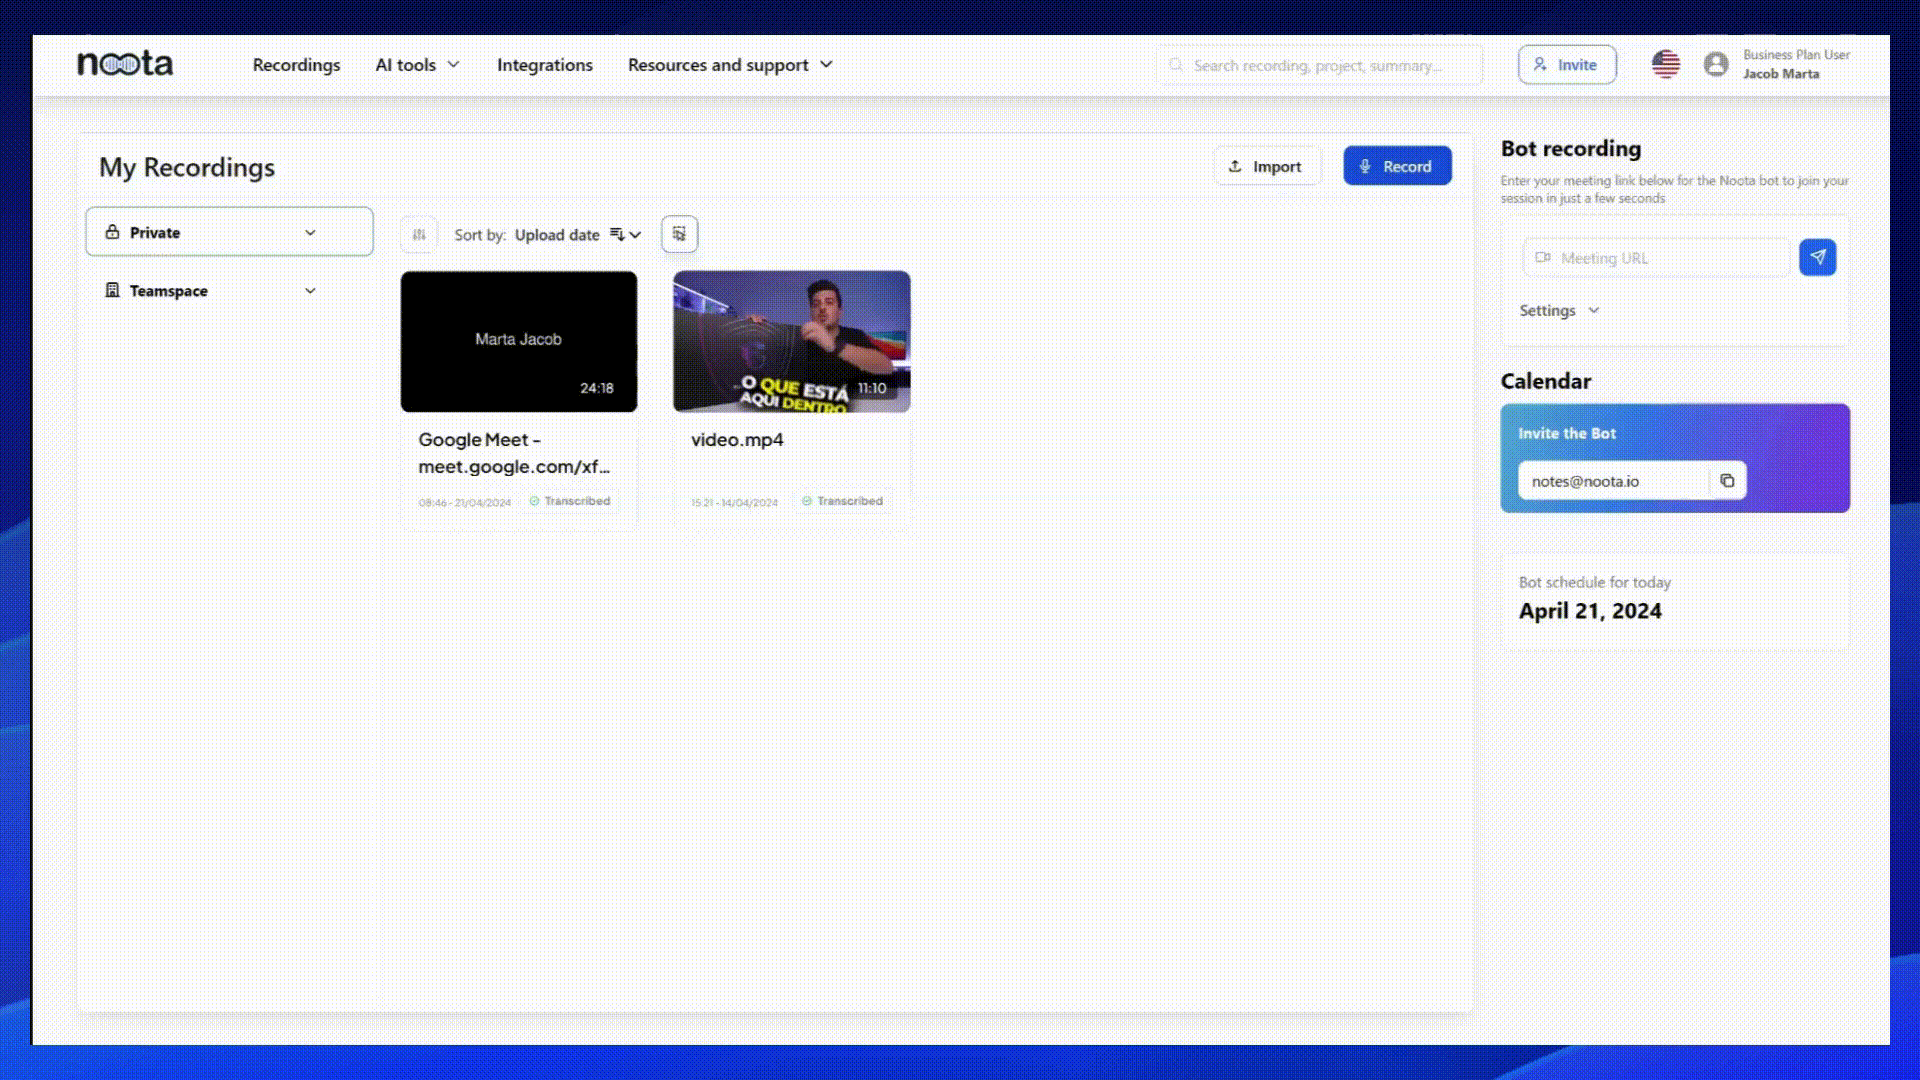Click the search magnifier icon
Viewport: 1920px width, 1080px height.
1176,65
